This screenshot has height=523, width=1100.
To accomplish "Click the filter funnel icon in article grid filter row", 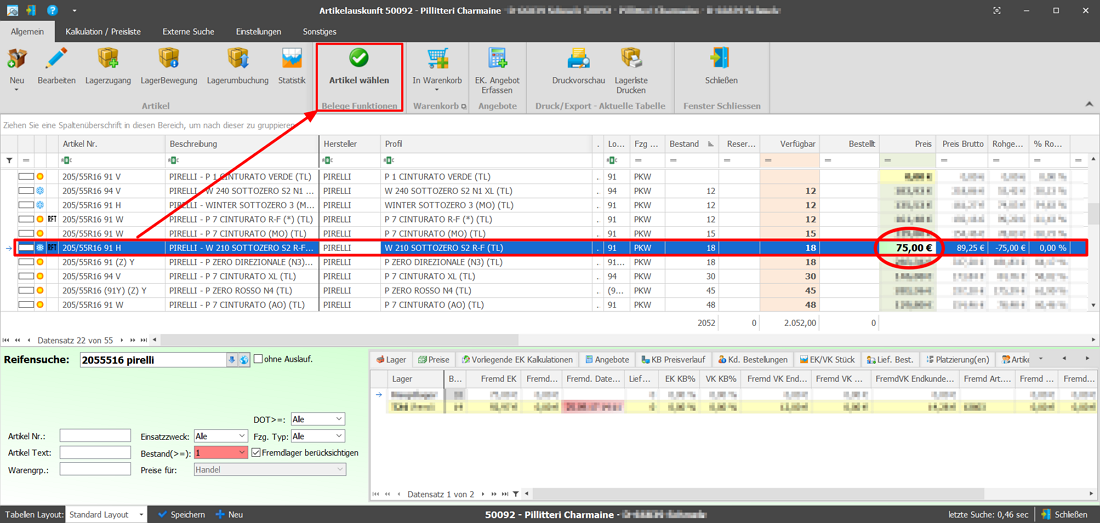I will (x=9, y=161).
